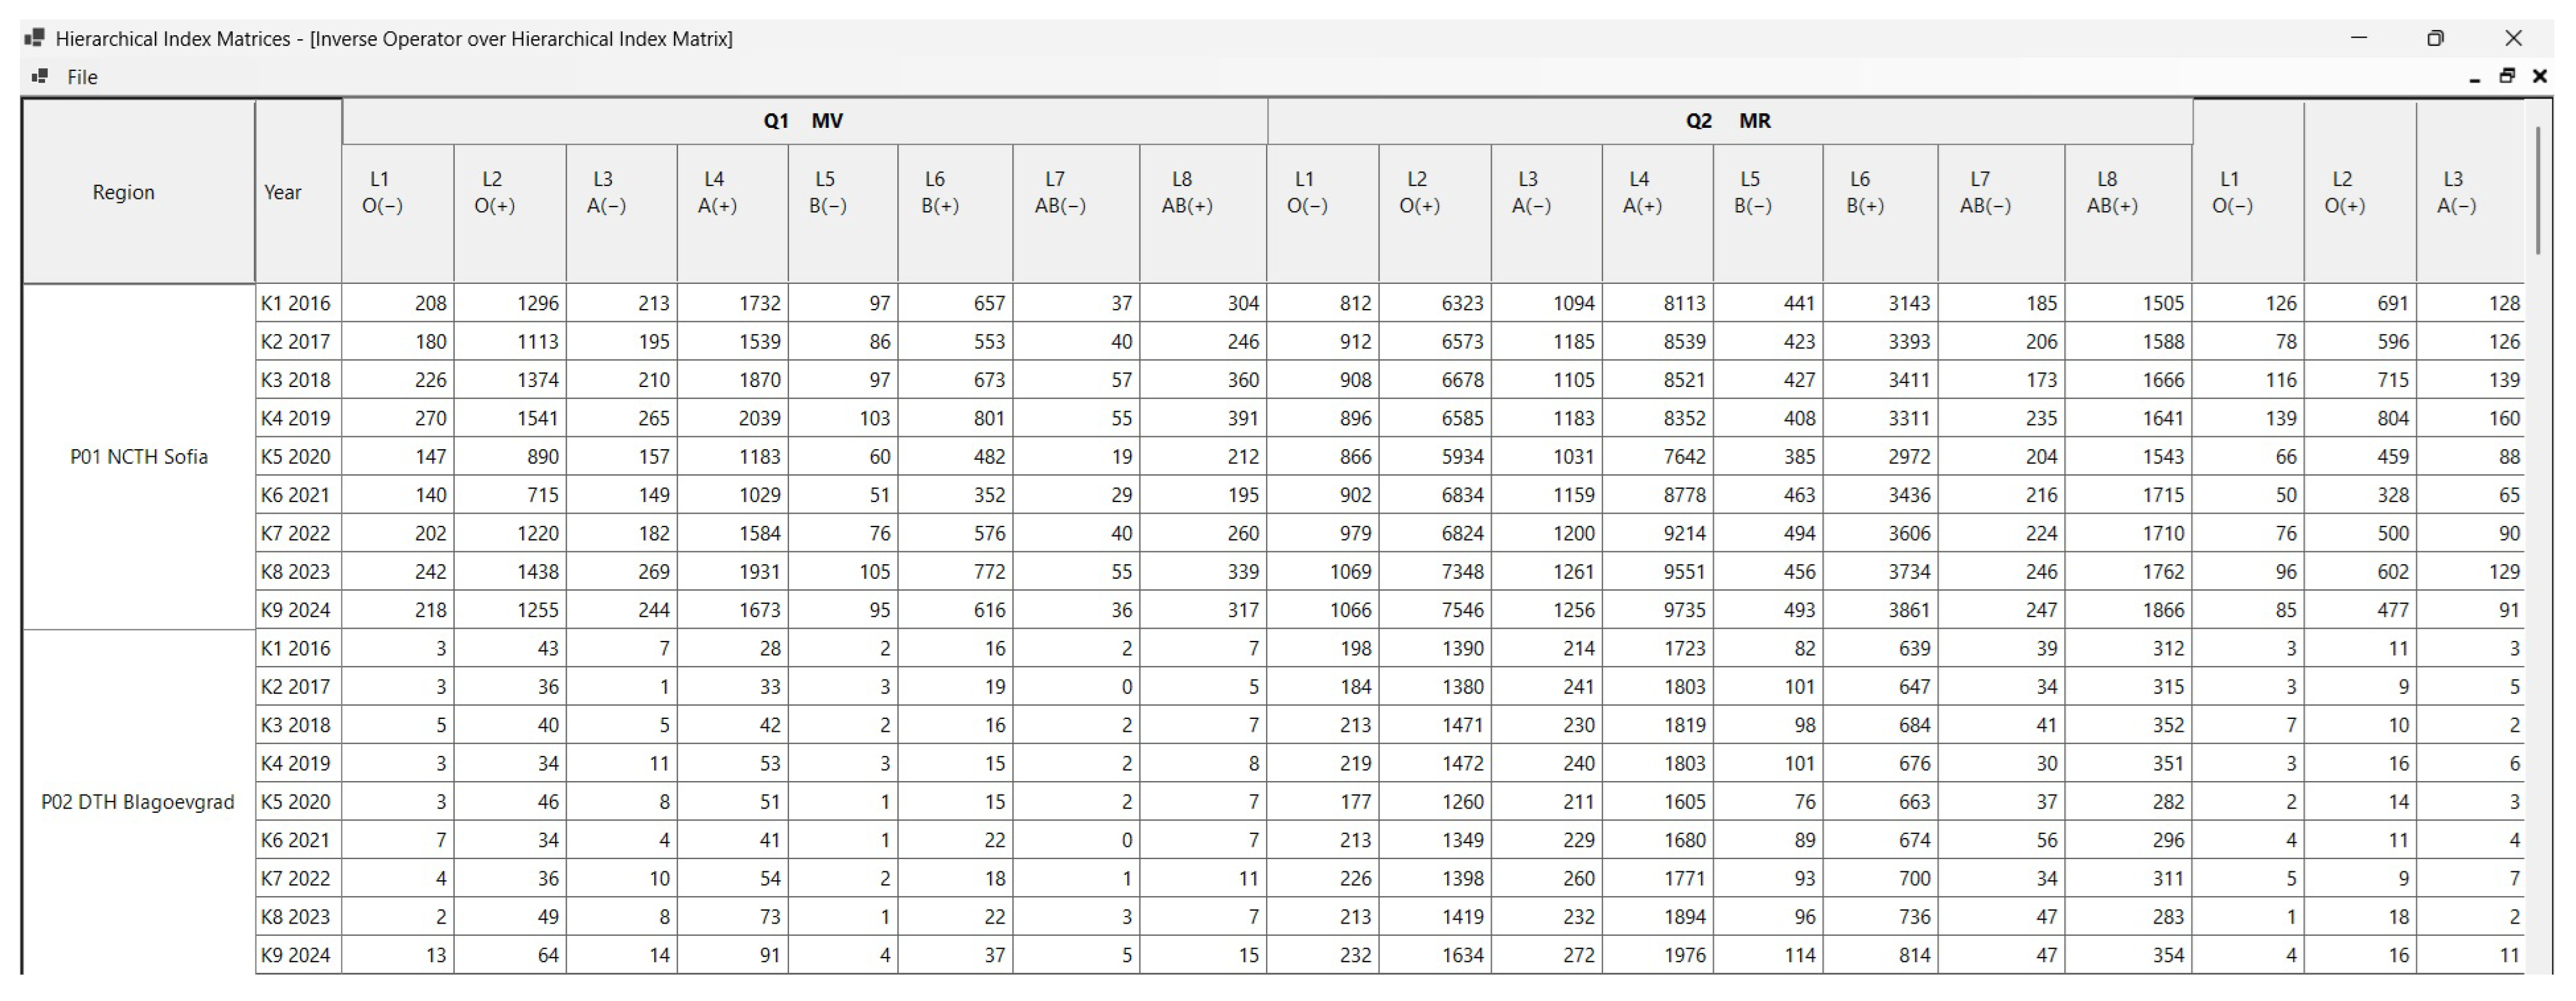Screen dimensions: 2576x1001
Task: Select the P01 NCTH Sofia row group
Action: pos(139,457)
